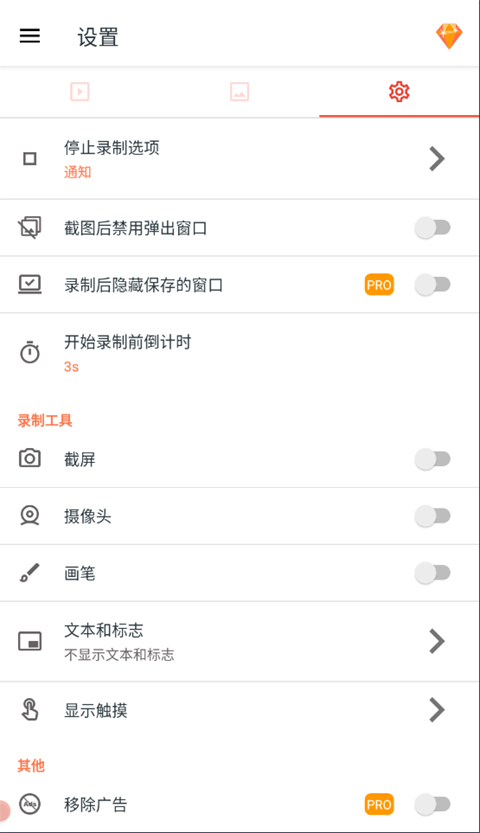Switch to the screenshots image tab
The height and width of the screenshot is (833, 480).
click(x=239, y=91)
